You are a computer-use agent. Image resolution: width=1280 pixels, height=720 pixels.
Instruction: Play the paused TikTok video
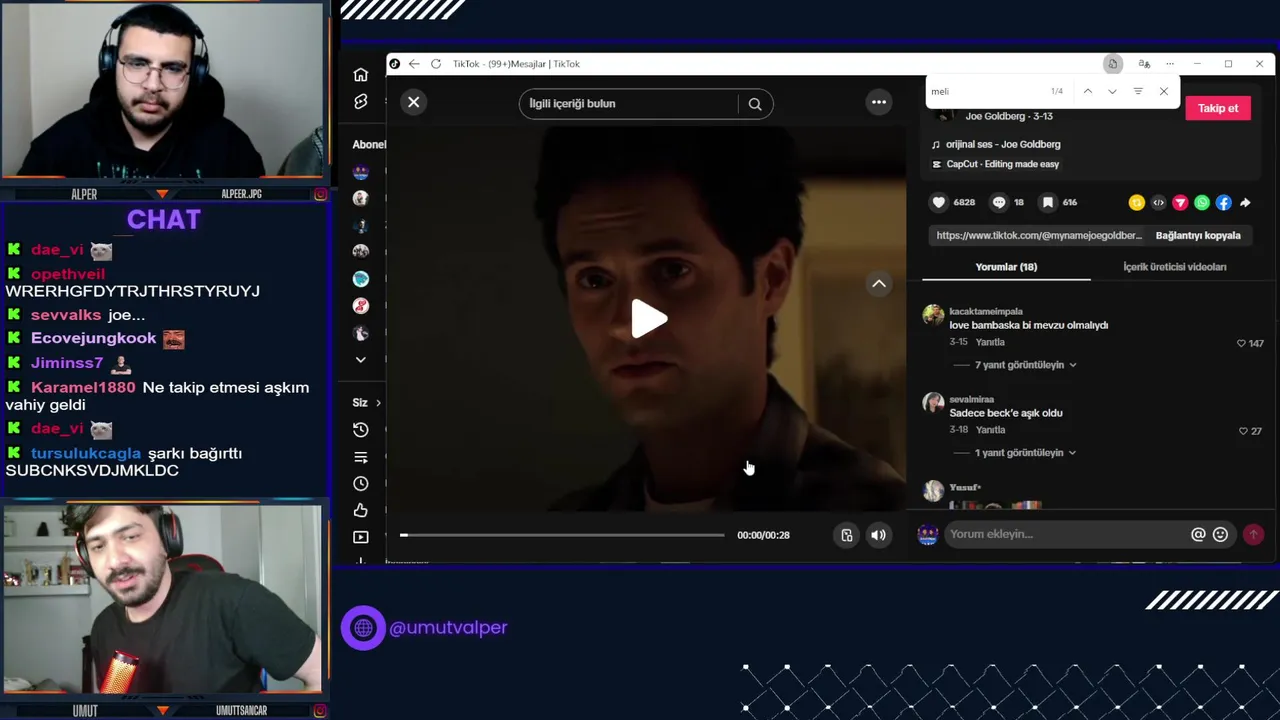pyautogui.click(x=649, y=319)
